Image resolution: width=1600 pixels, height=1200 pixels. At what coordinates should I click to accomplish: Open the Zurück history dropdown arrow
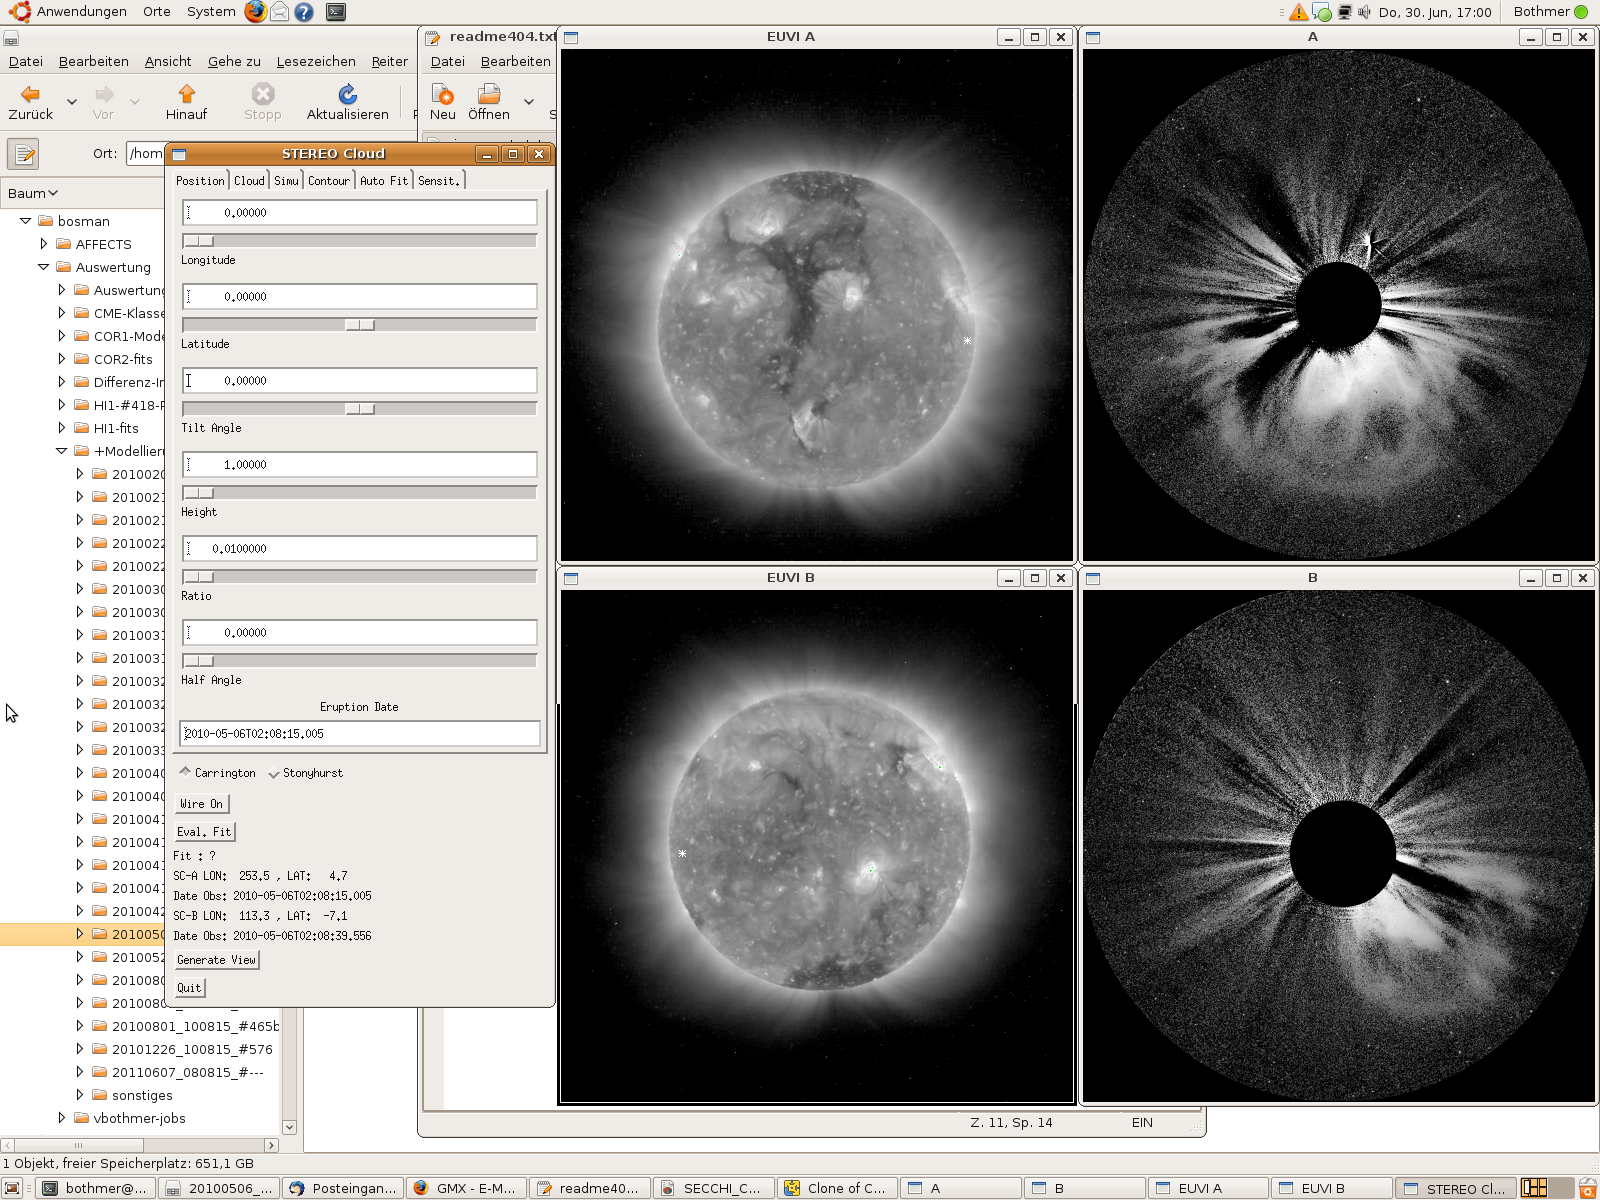pos(71,101)
